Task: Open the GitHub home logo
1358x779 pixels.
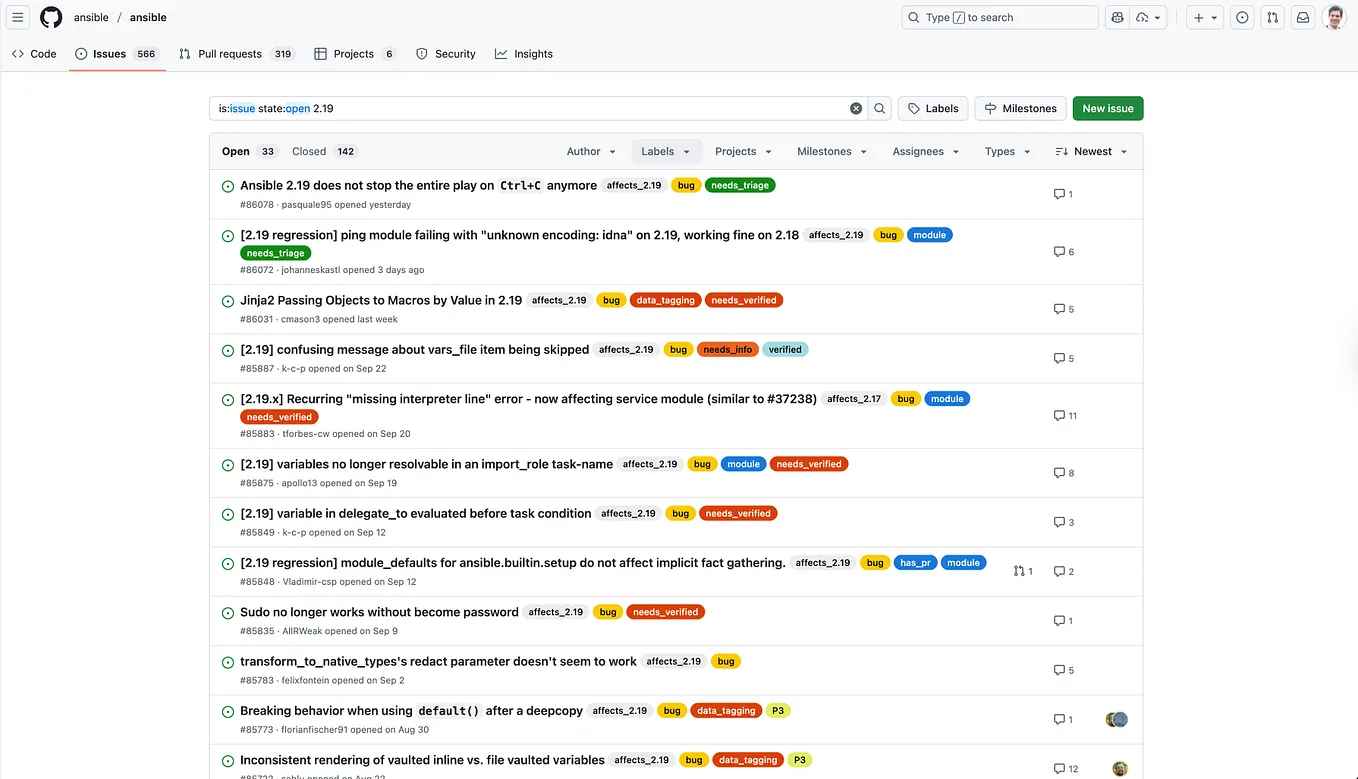Action: coord(50,17)
